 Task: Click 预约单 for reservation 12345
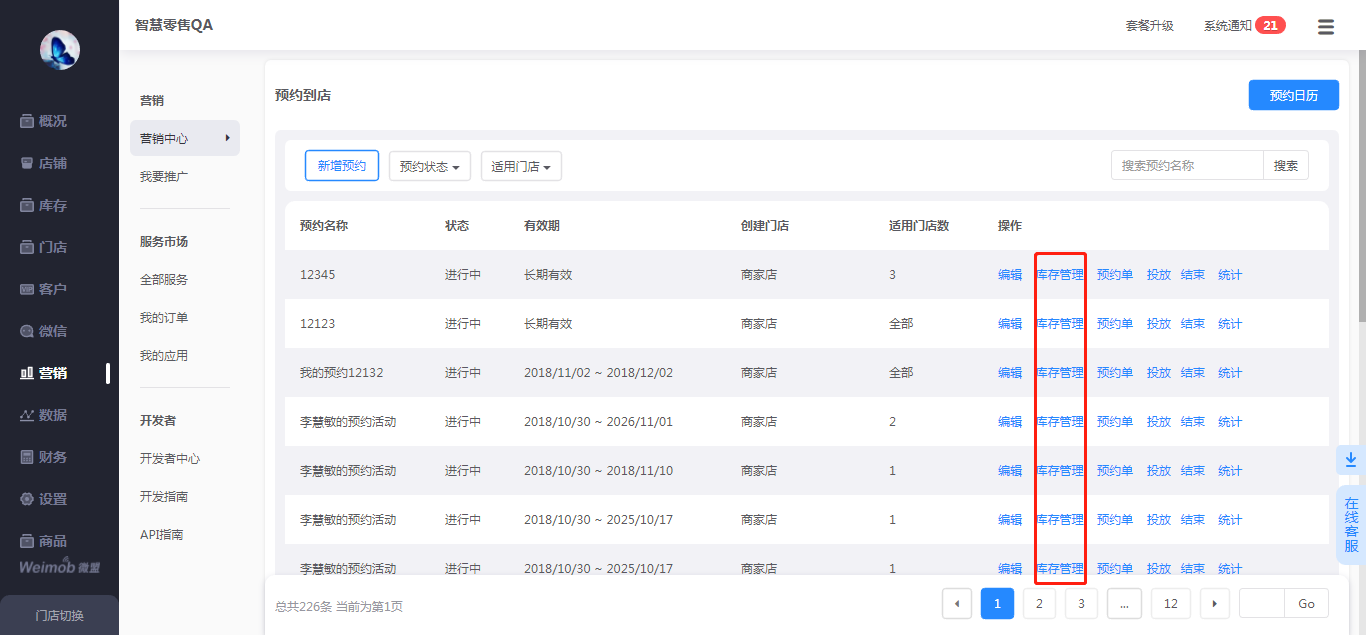1115,275
